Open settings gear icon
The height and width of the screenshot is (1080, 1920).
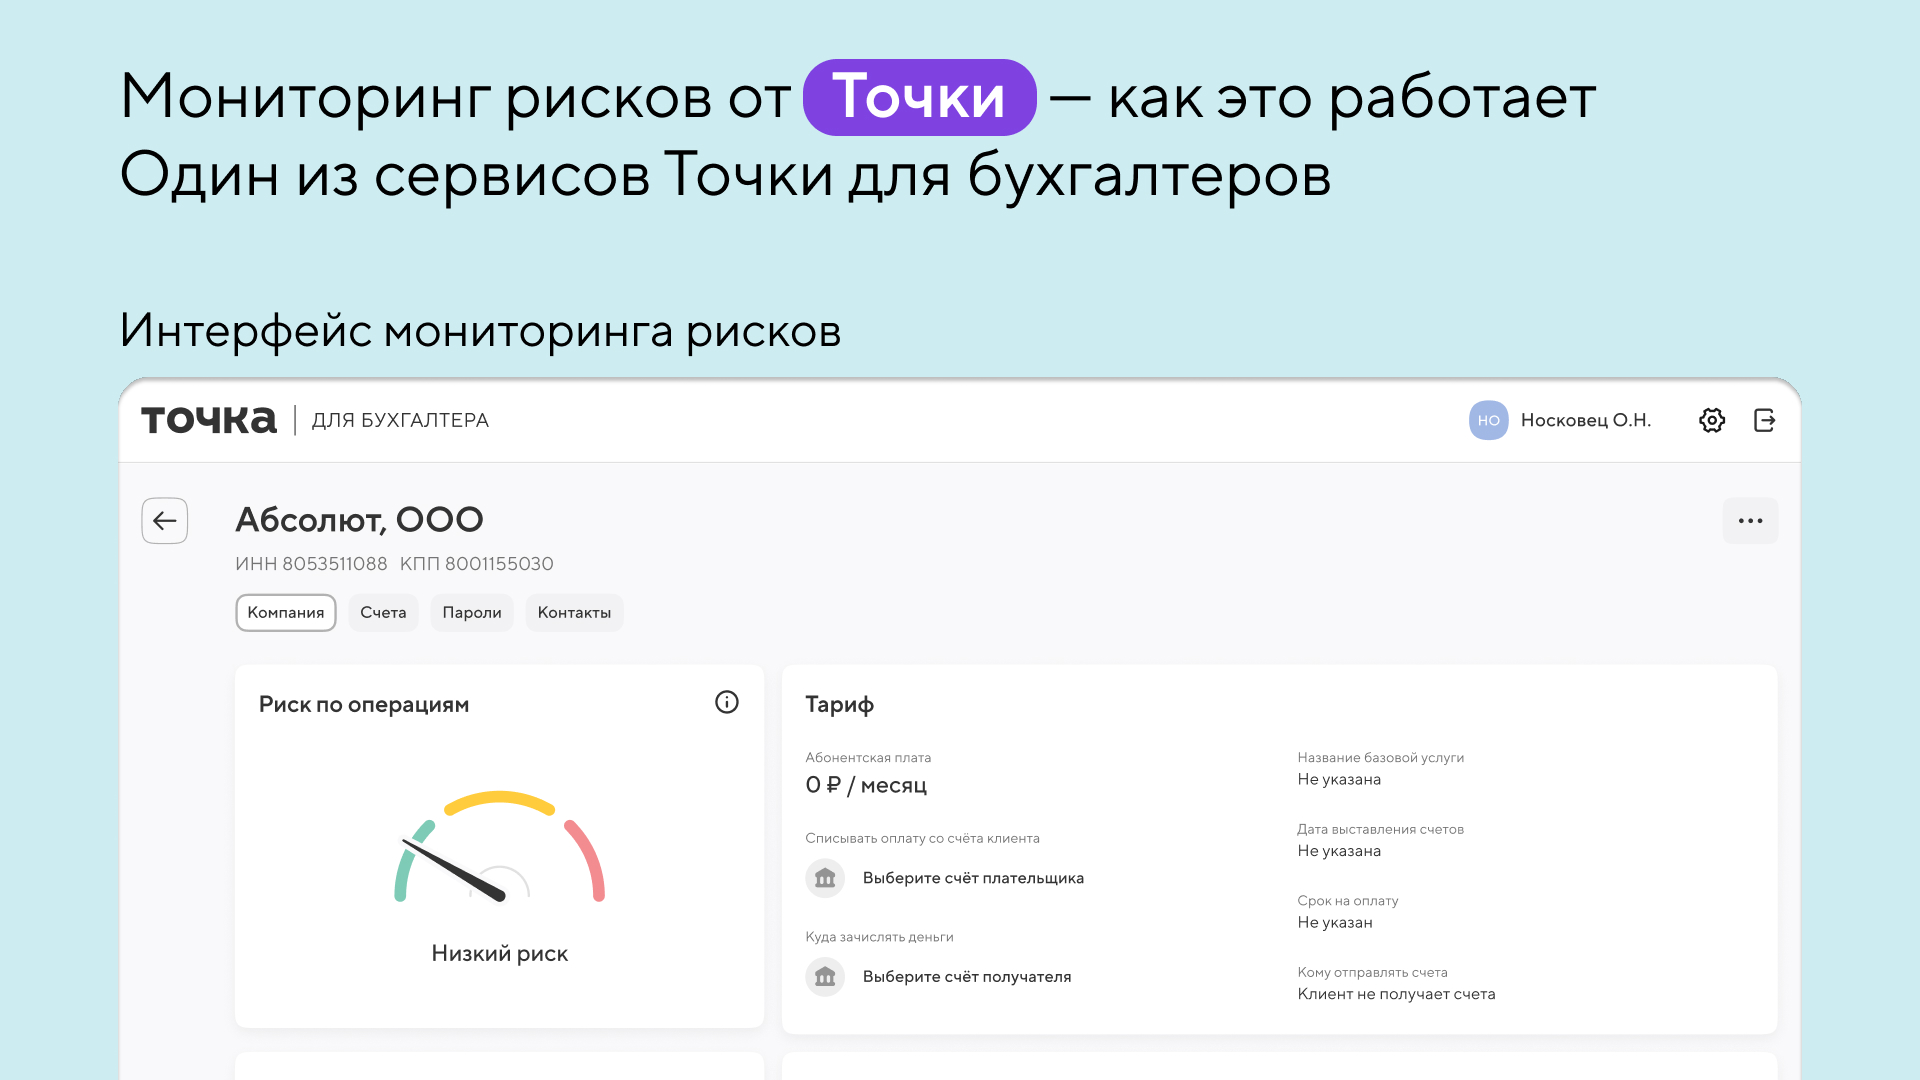[x=1712, y=420]
